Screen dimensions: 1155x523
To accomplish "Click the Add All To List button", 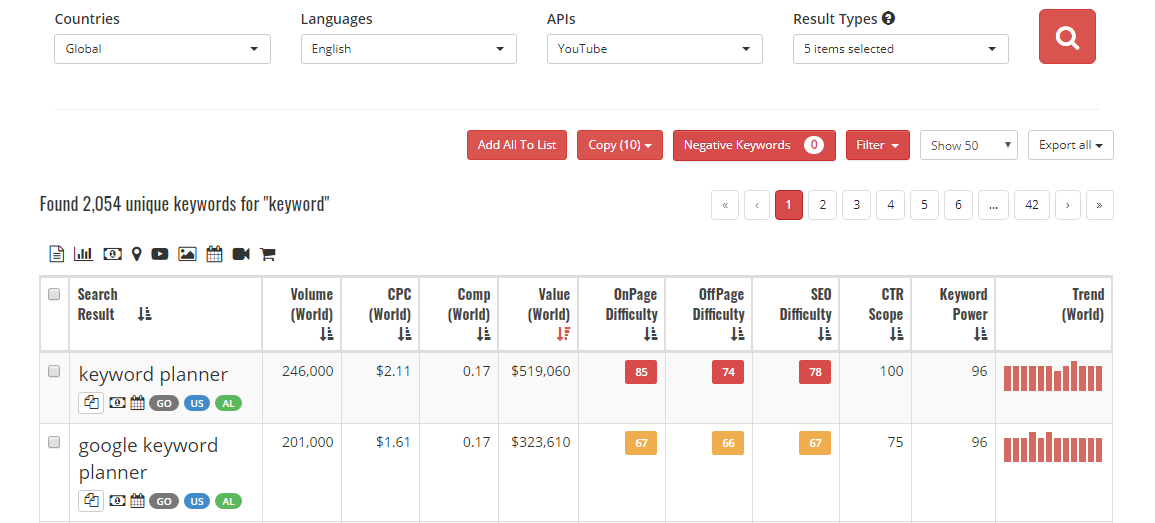I will click(517, 145).
